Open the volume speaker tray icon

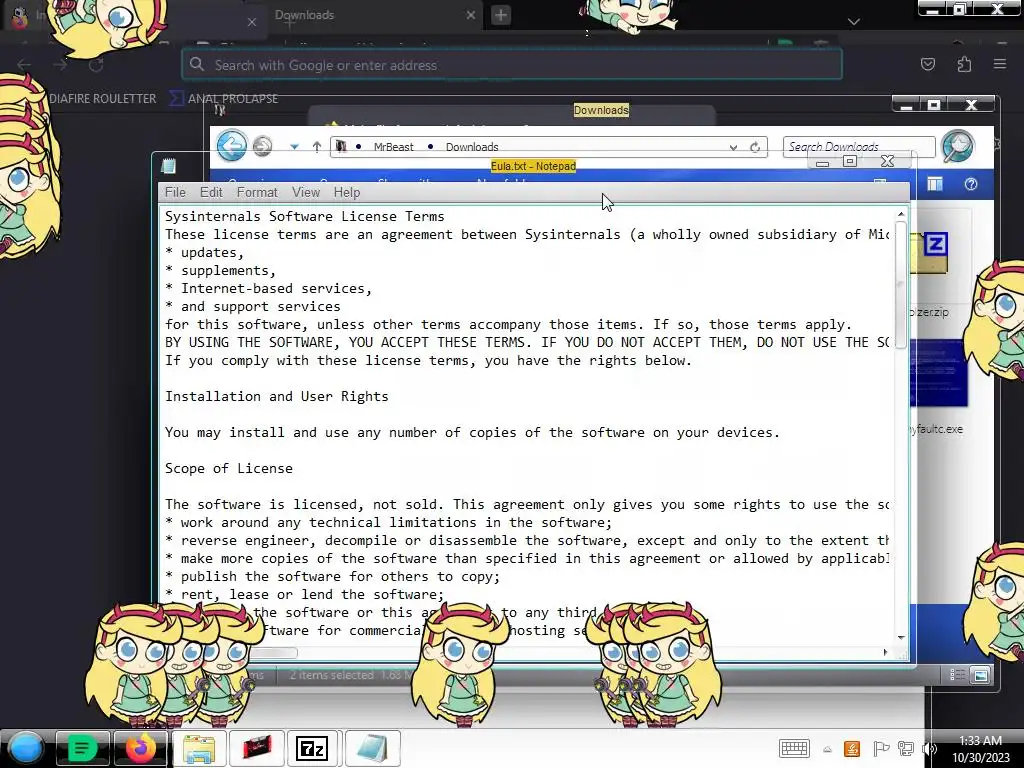(929, 748)
